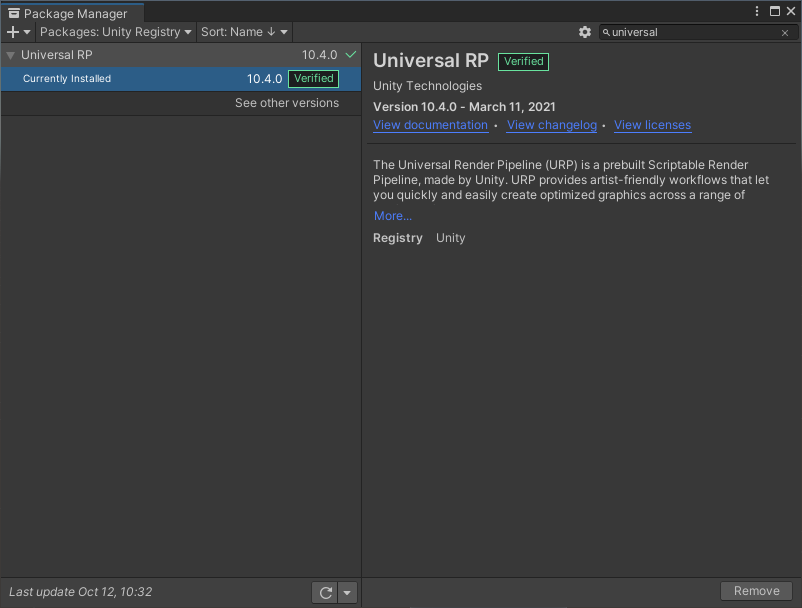
Task: Click the Verified badge in the list row
Action: point(314,79)
